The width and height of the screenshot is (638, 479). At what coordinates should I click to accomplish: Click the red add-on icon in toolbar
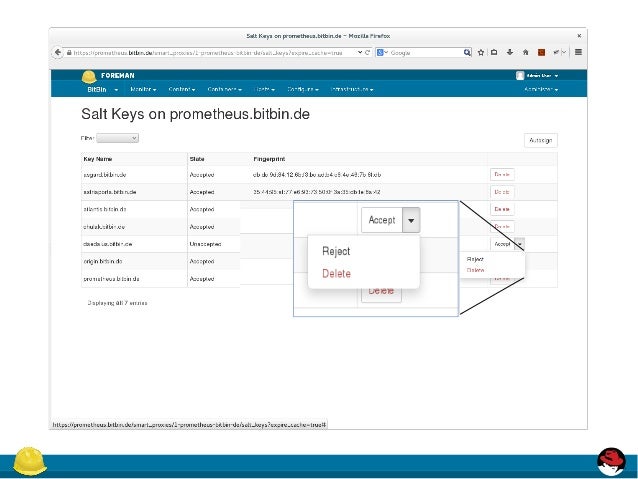click(541, 52)
